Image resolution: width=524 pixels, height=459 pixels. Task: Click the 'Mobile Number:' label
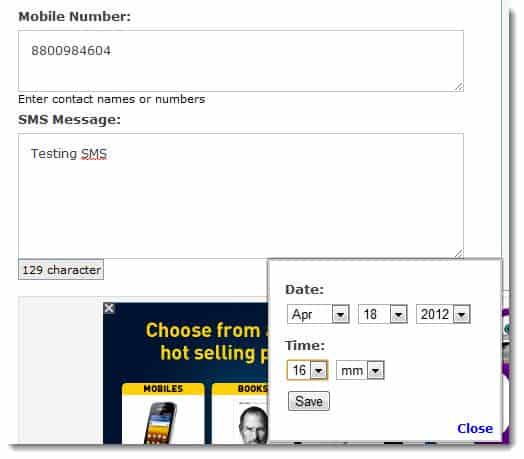point(75,16)
